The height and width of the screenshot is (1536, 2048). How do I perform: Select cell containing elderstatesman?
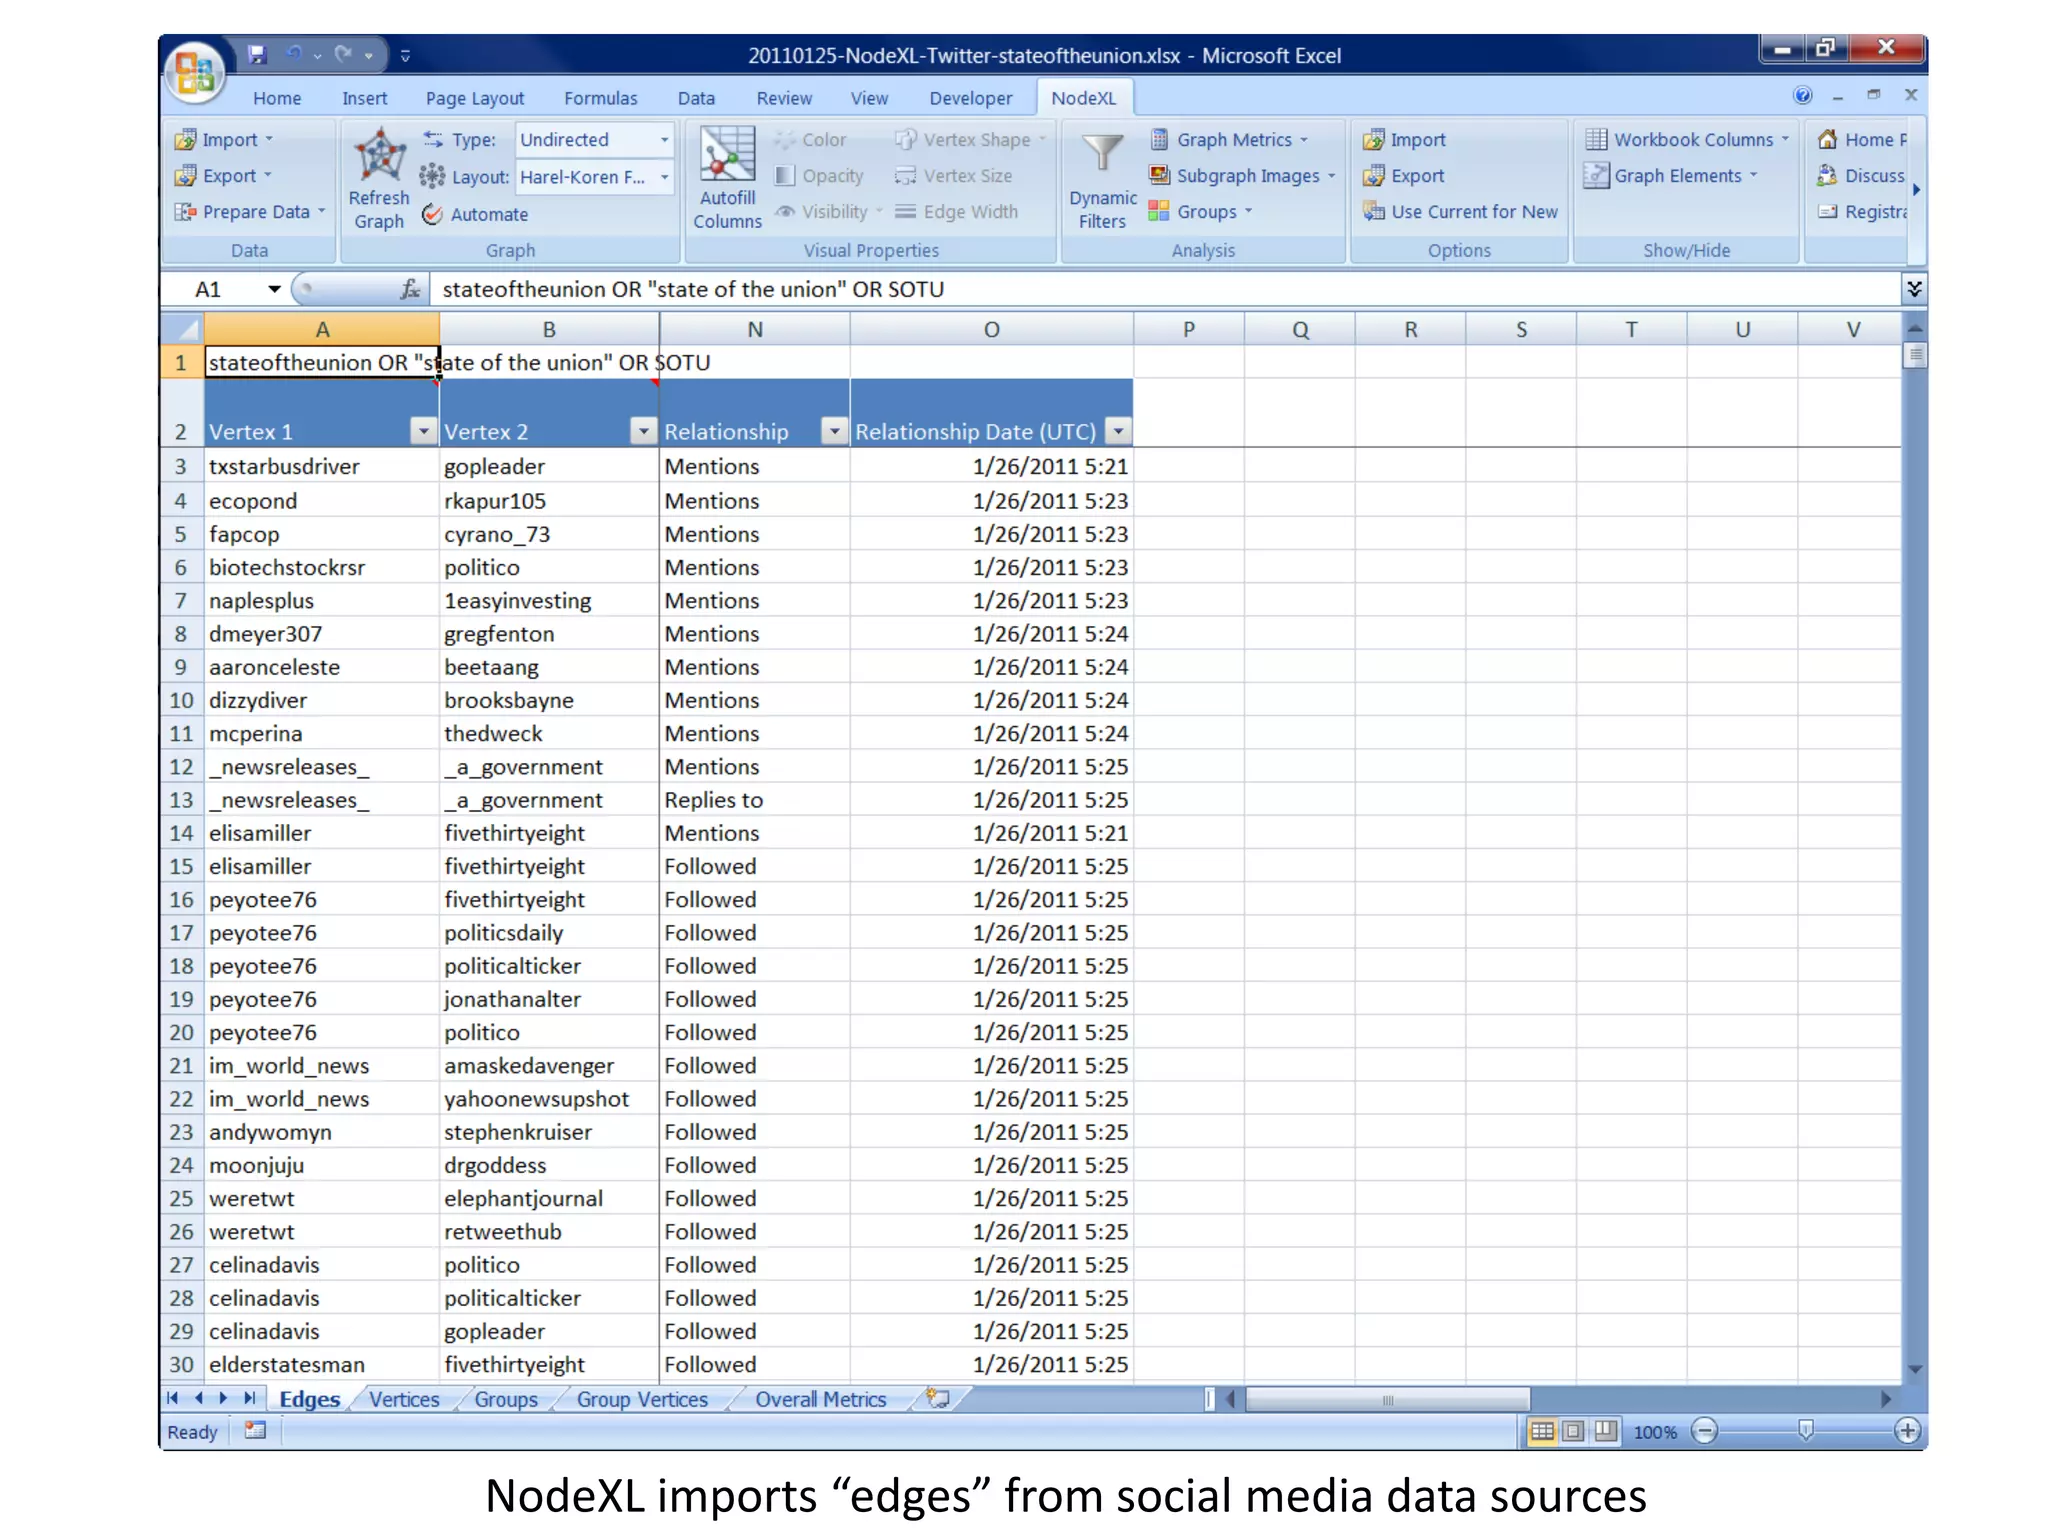[321, 1365]
